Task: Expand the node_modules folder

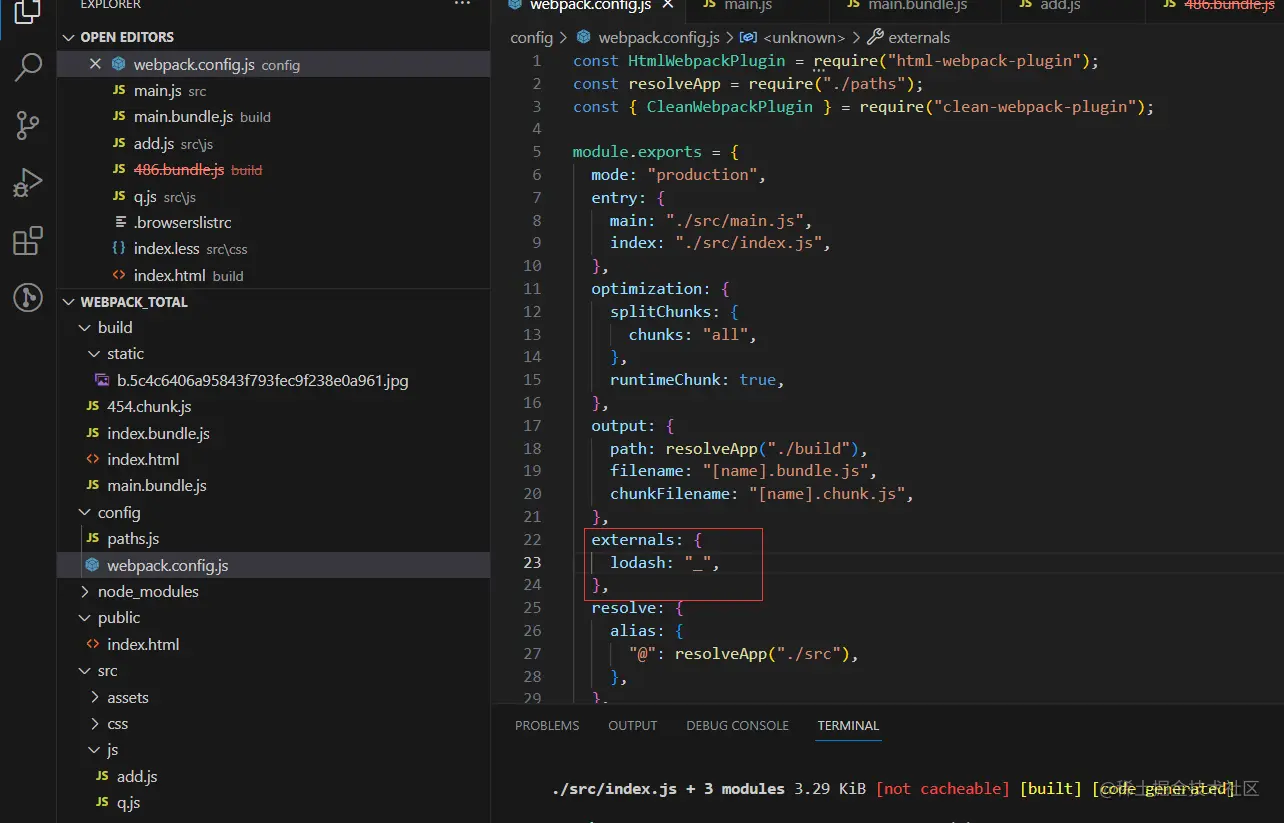Action: coord(85,591)
